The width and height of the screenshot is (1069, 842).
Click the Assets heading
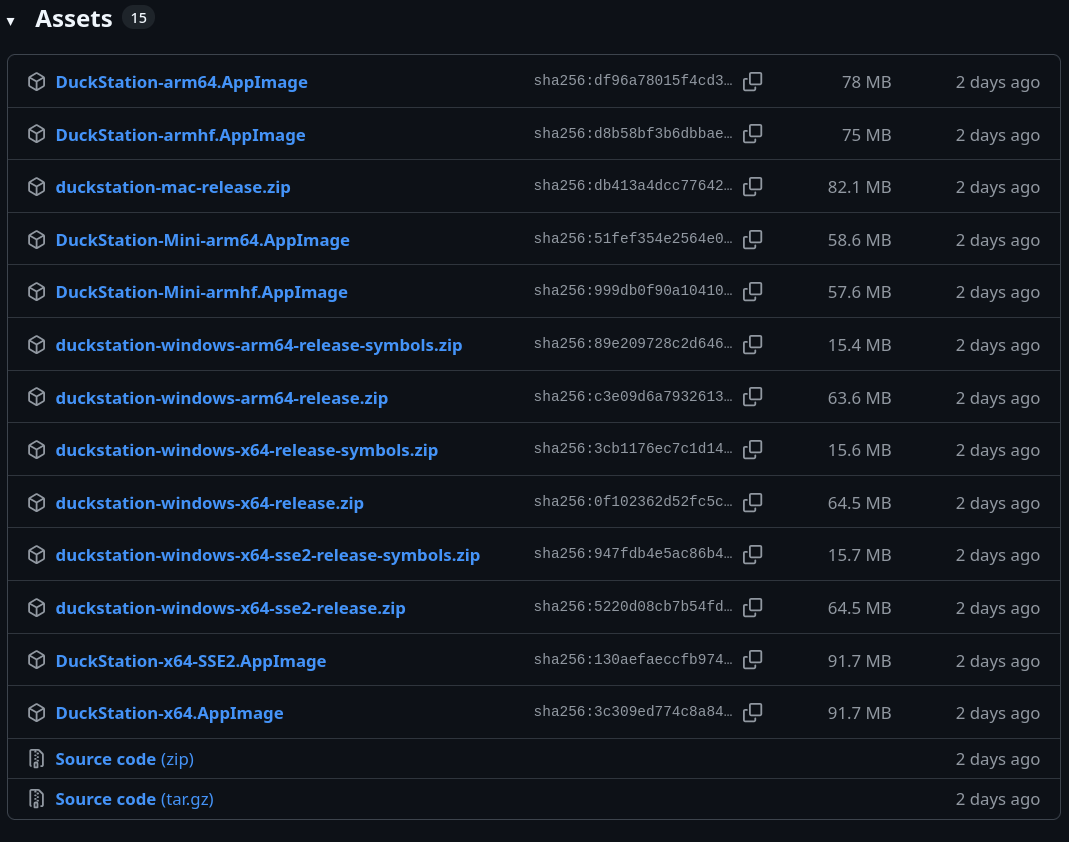[x=74, y=18]
